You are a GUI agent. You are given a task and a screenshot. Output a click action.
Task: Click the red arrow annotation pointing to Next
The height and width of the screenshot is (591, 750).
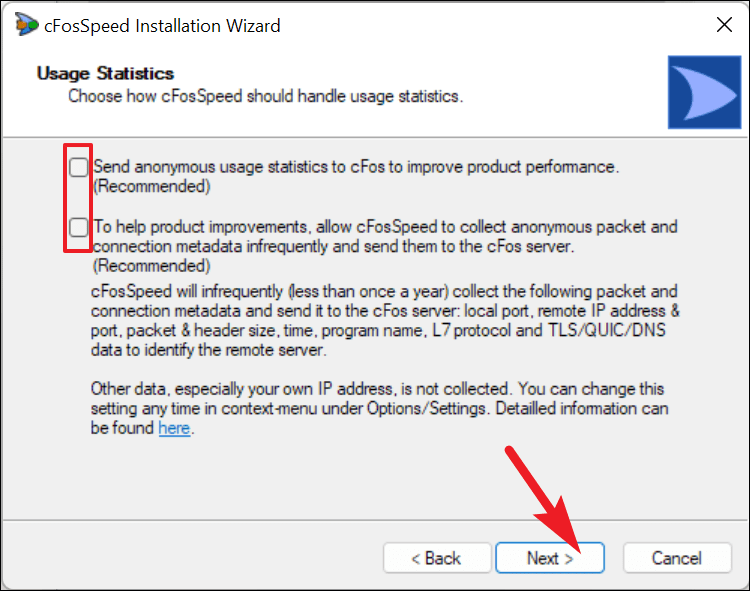click(x=543, y=500)
